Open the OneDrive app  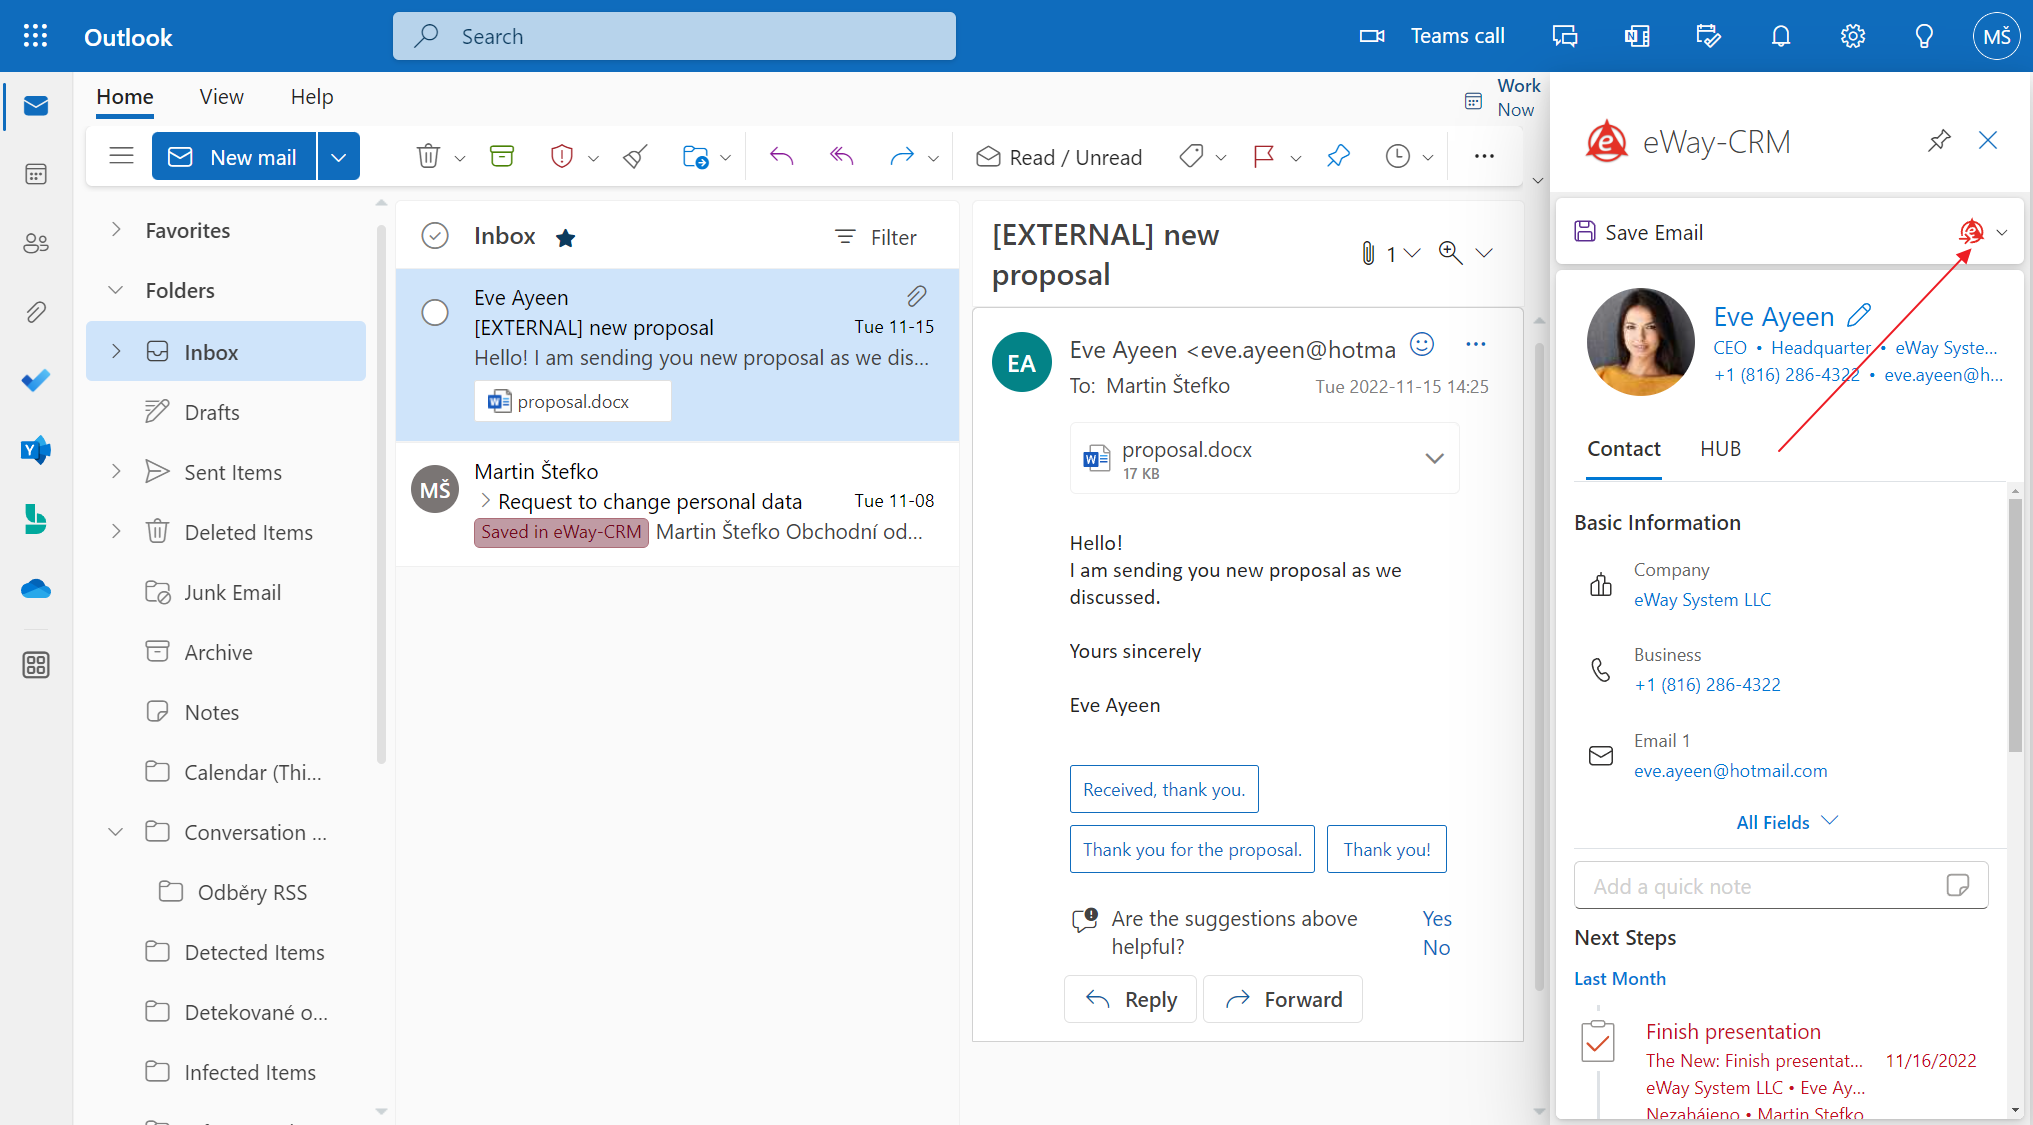pos(36,589)
